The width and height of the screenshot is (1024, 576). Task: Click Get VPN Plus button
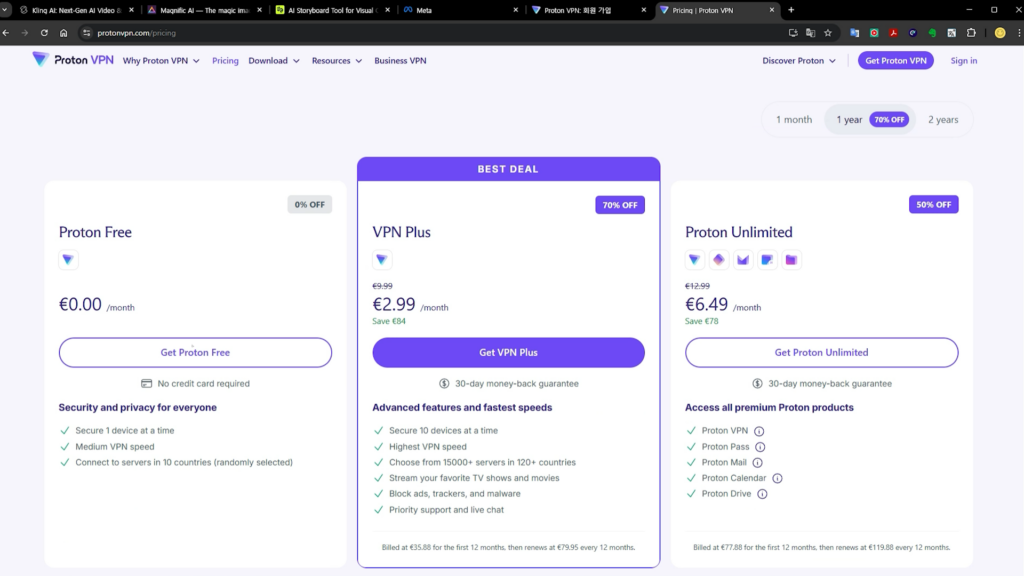pos(508,353)
